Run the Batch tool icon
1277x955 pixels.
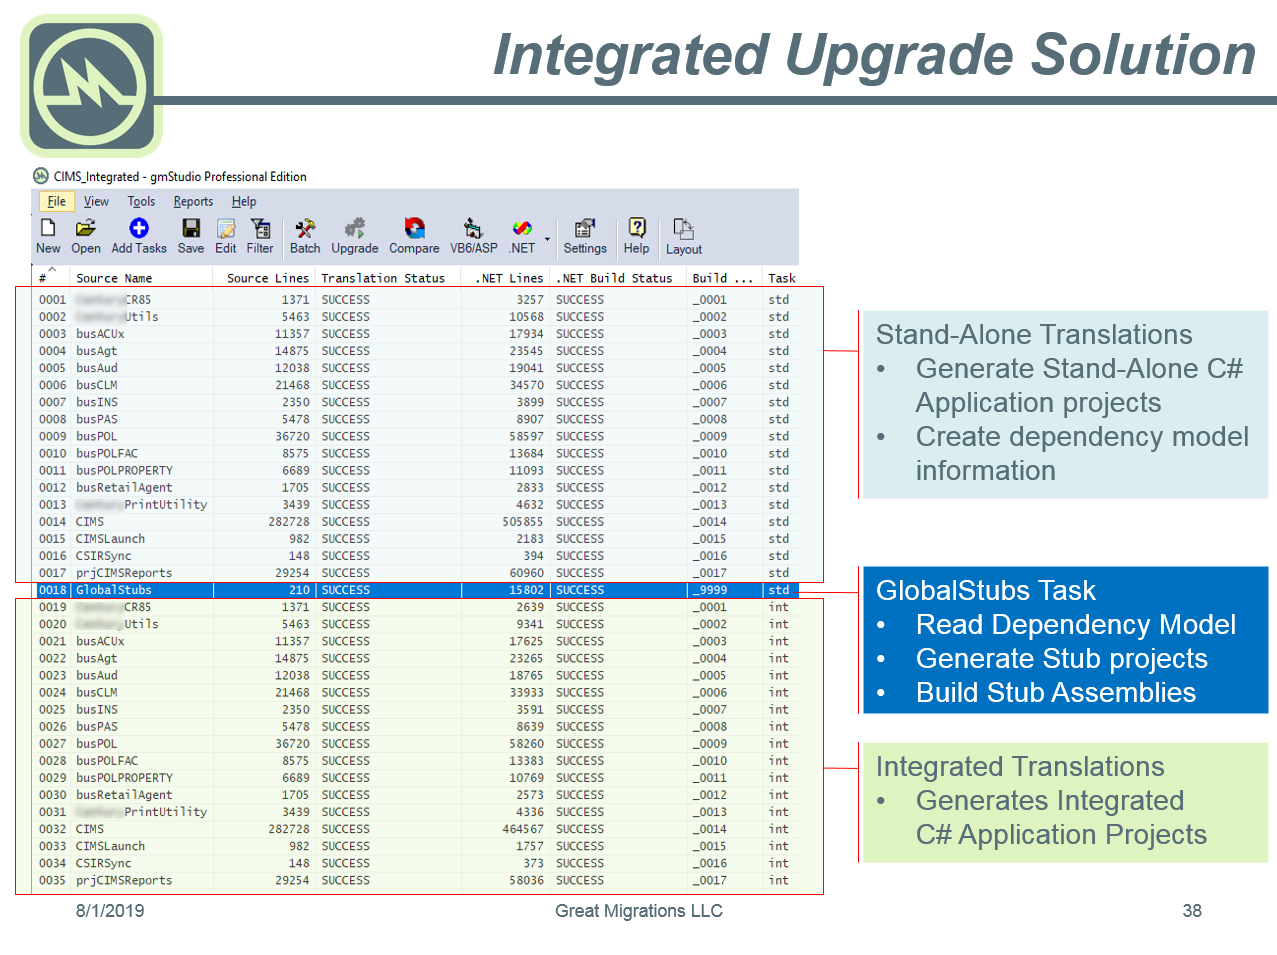point(305,229)
